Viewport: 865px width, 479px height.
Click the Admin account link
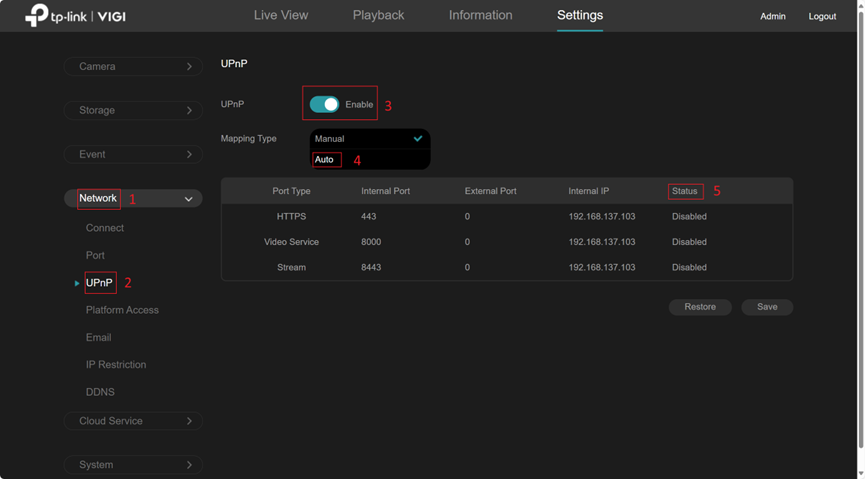(x=773, y=17)
